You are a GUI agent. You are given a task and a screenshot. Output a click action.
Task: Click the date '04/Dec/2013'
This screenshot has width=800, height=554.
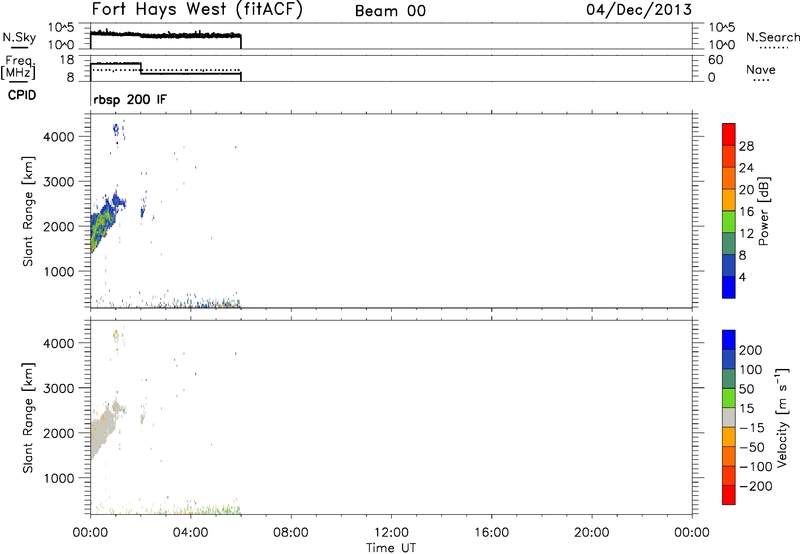(639, 10)
